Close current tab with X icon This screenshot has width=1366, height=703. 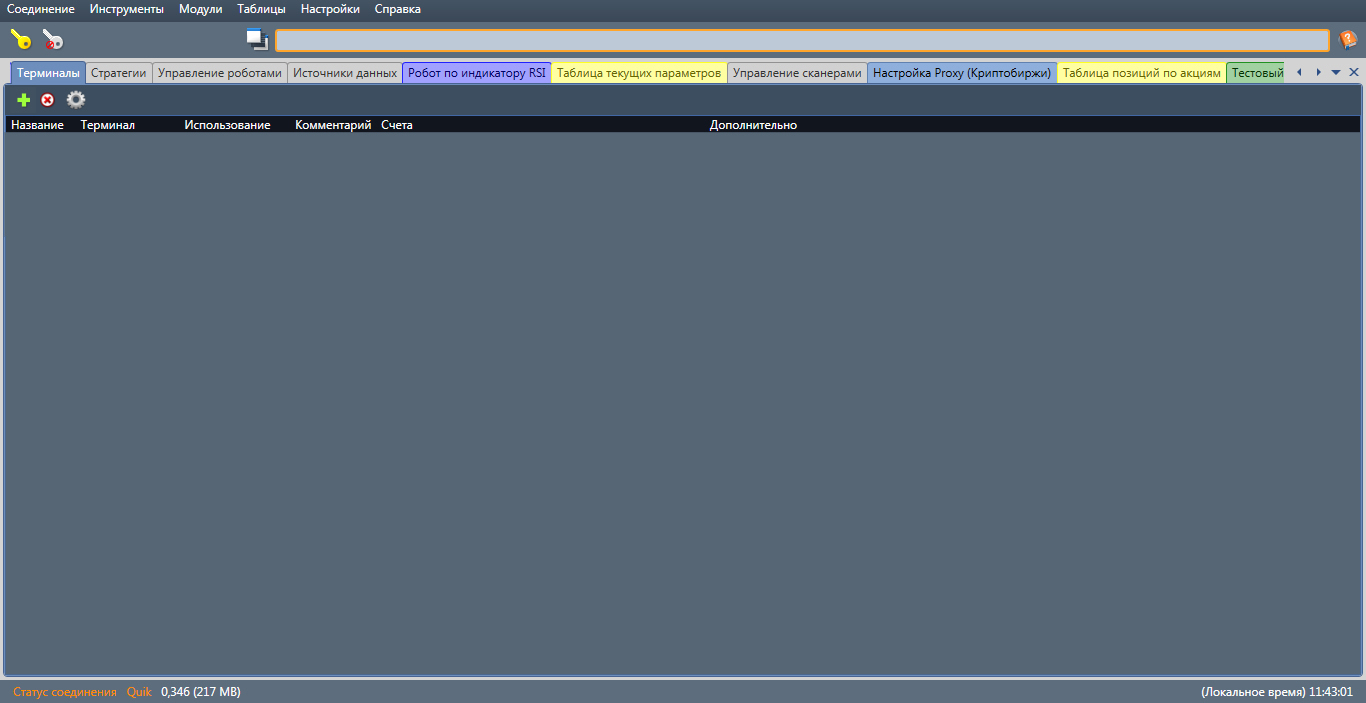pyautogui.click(x=1354, y=72)
